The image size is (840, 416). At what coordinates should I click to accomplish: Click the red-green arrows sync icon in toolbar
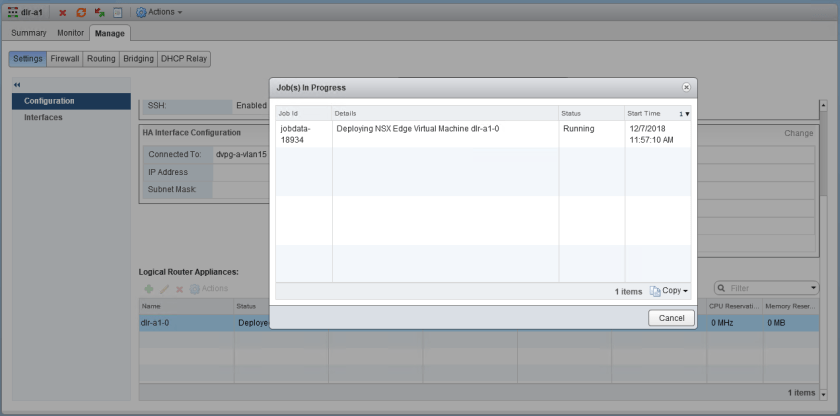coord(99,12)
